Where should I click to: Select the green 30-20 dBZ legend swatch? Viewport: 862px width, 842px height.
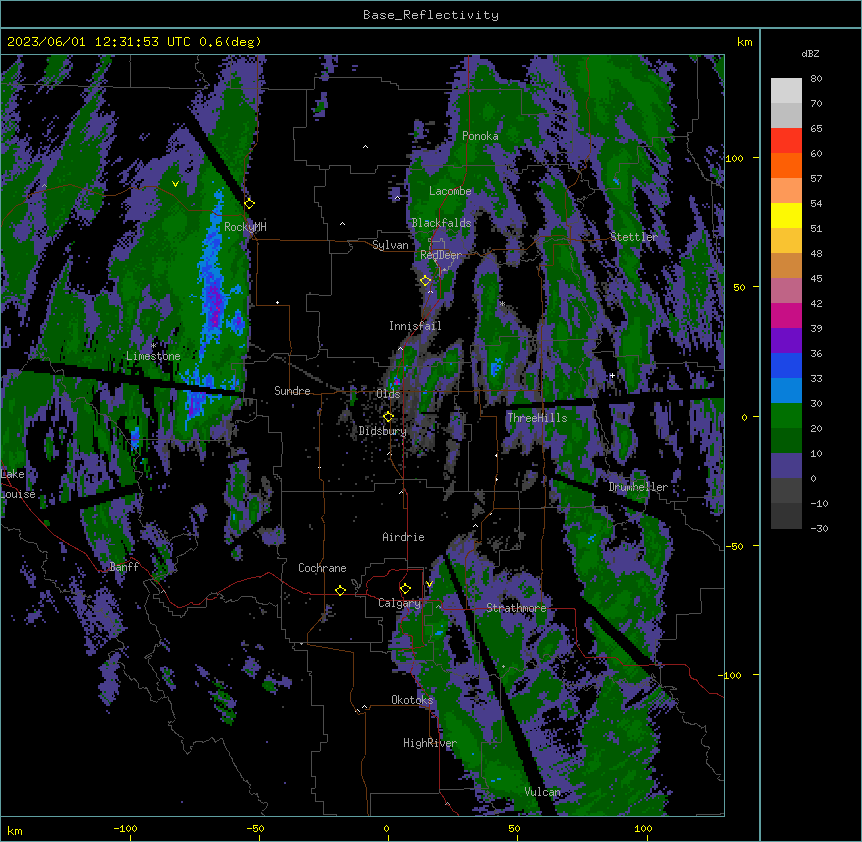(786, 416)
